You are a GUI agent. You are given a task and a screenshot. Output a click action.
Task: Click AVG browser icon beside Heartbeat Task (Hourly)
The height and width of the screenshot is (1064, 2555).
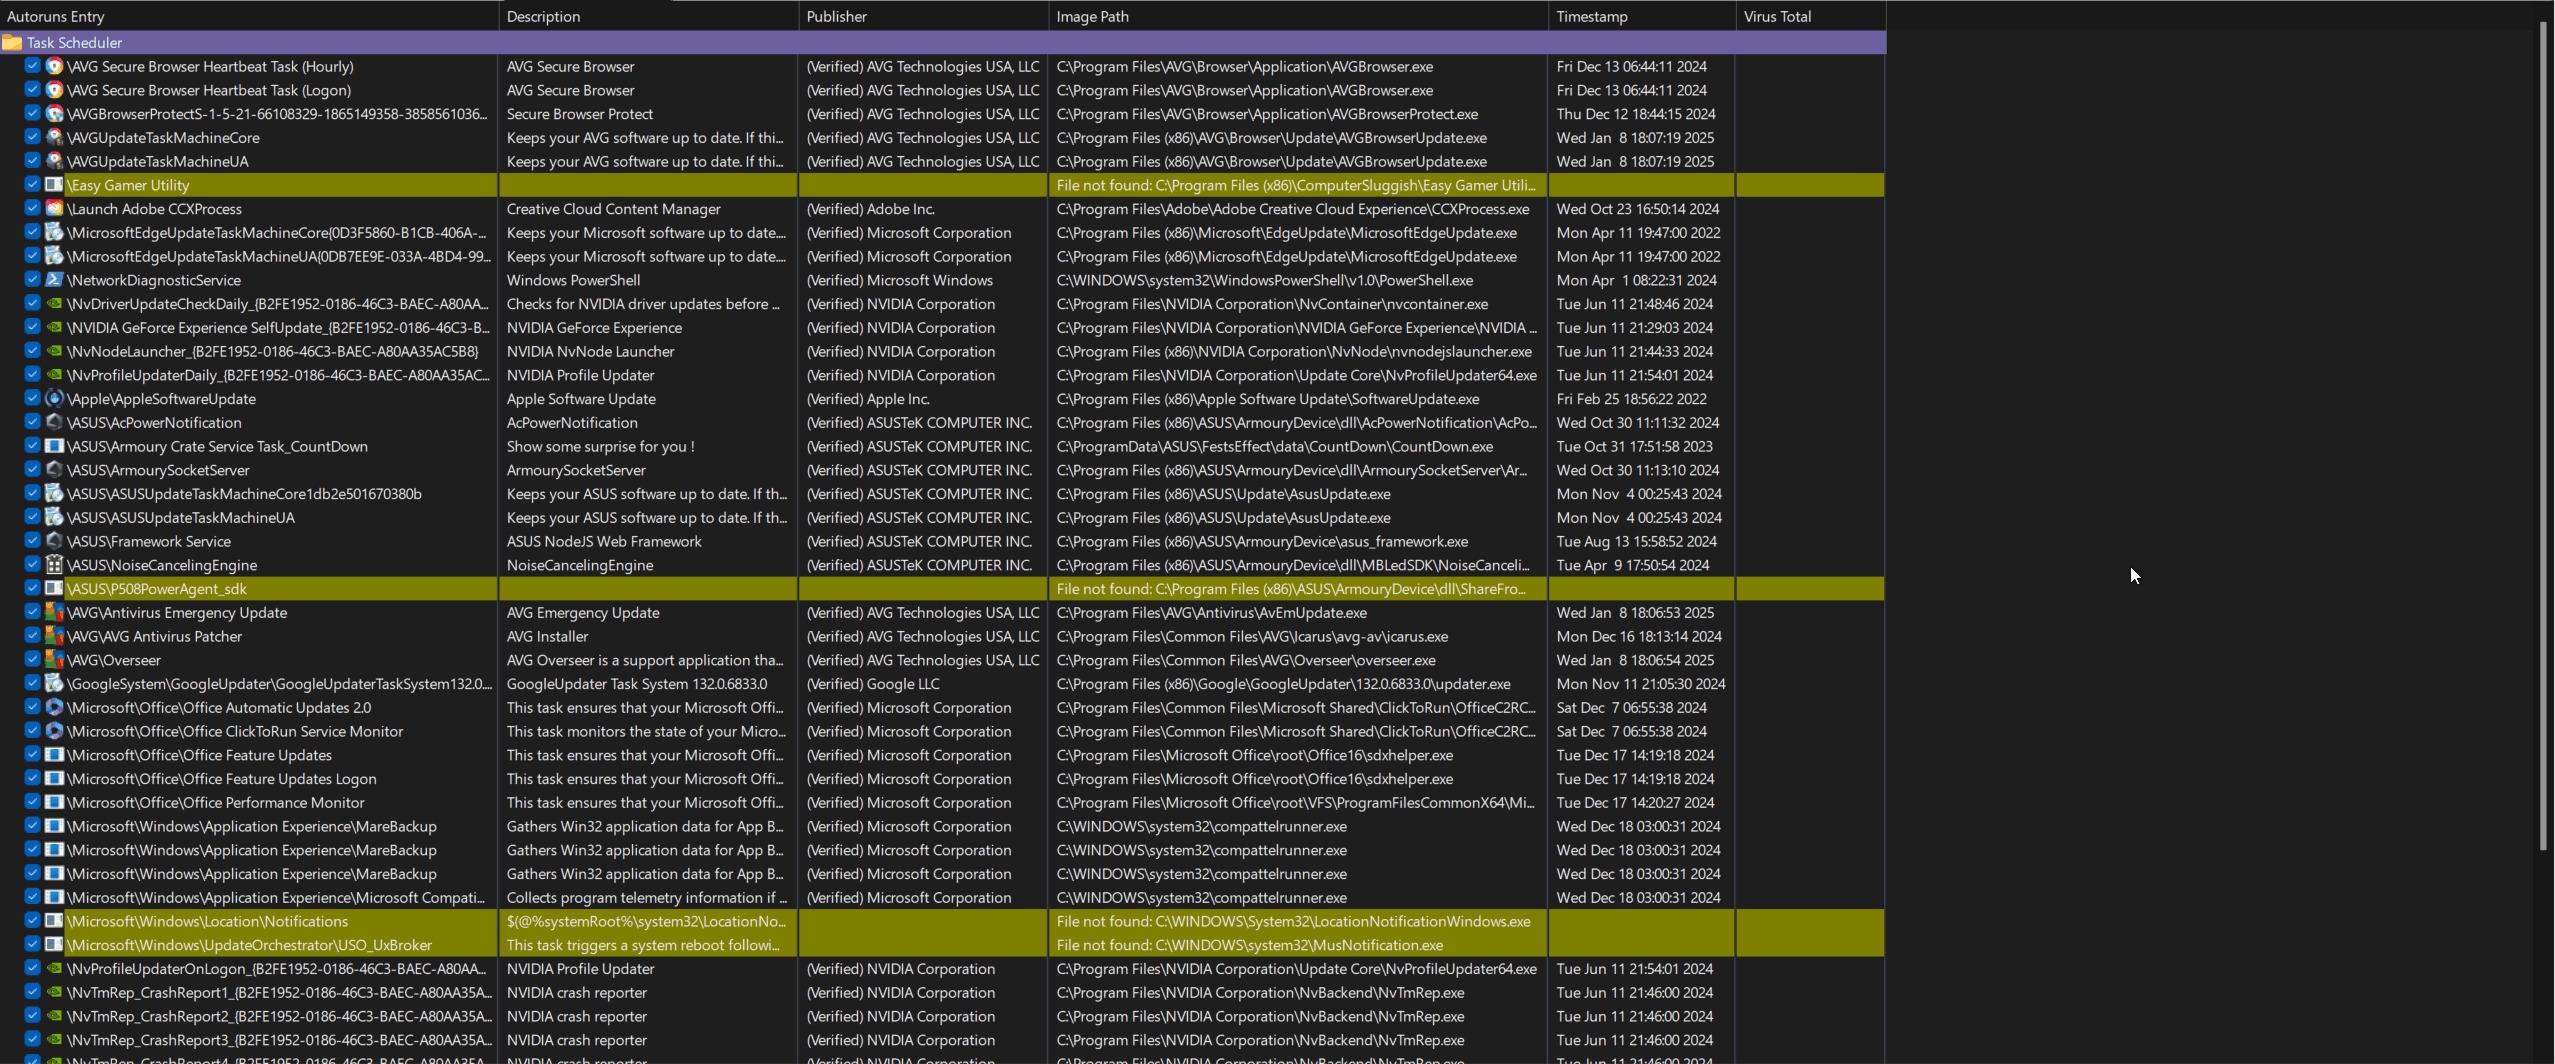coord(55,66)
